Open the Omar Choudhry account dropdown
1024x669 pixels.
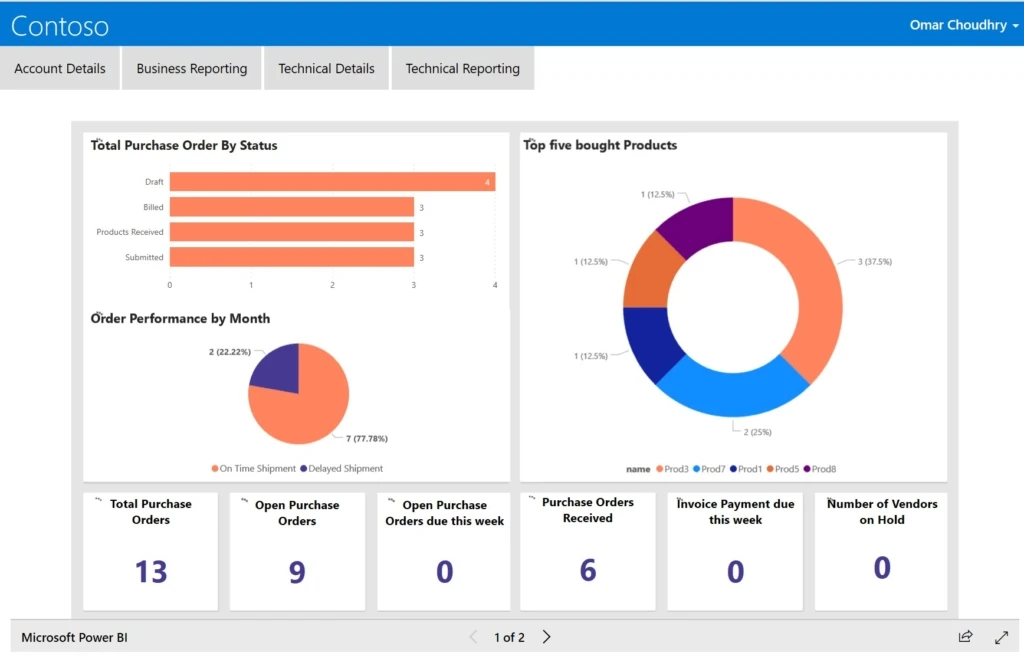(x=962, y=25)
